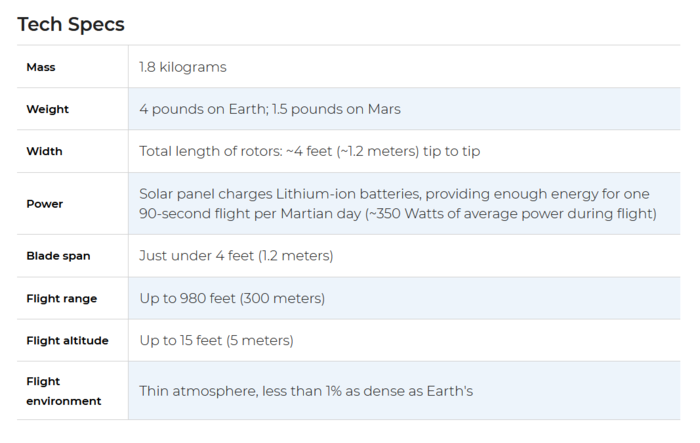Select the Flight range row label
The image size is (700, 443).
(62, 298)
